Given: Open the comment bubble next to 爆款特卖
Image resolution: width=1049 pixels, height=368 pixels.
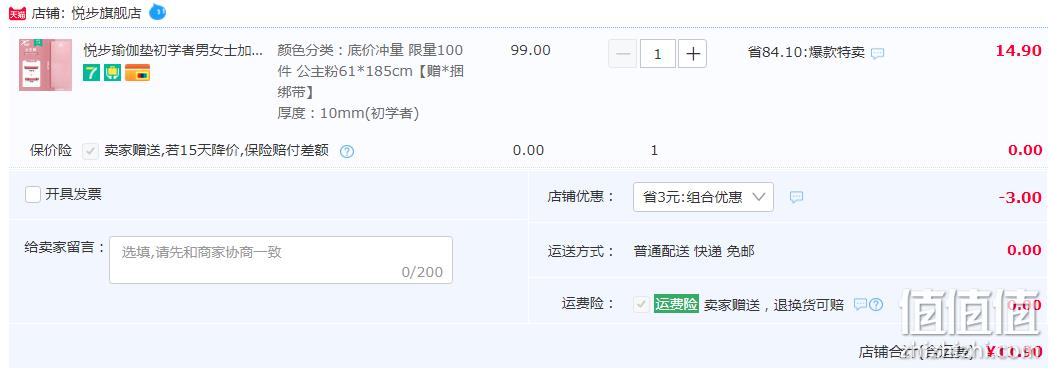Looking at the screenshot, I should click(x=877, y=53).
